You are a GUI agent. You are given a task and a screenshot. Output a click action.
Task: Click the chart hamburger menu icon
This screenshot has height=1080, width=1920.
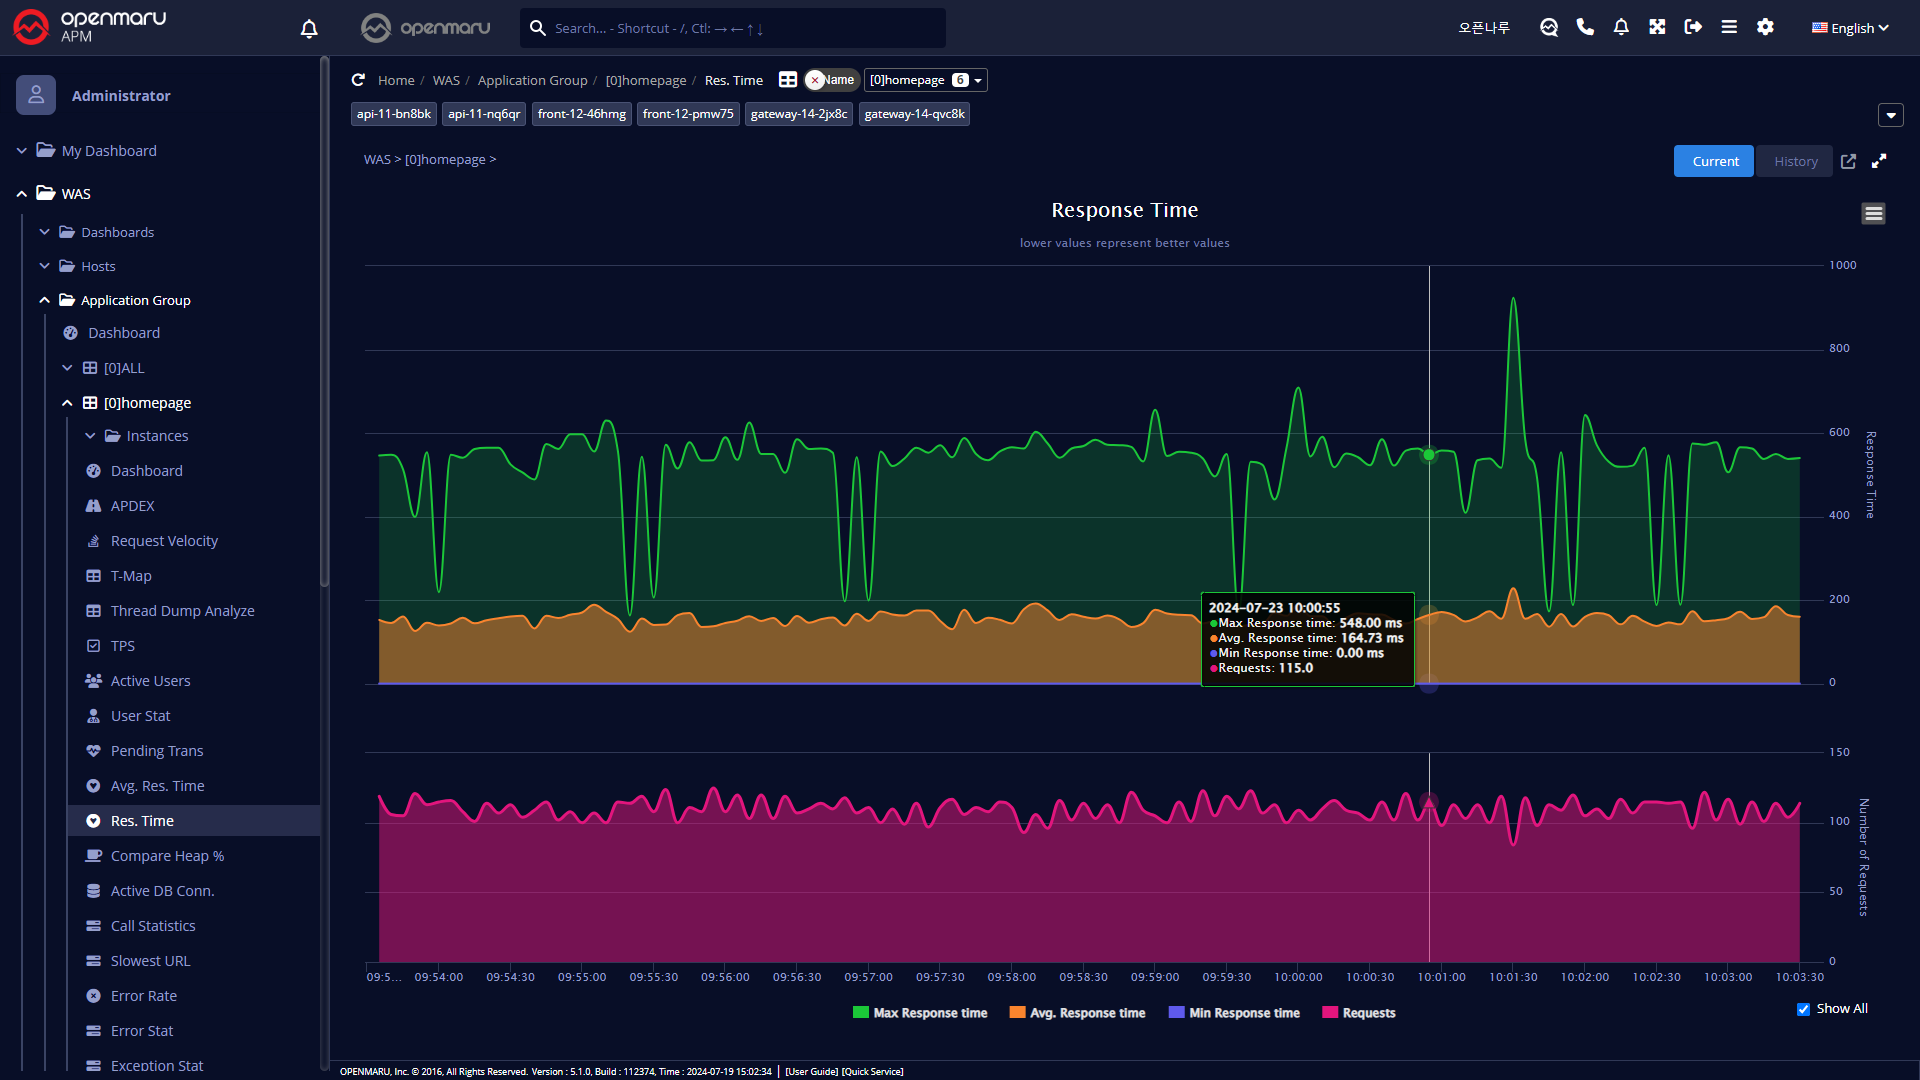(x=1873, y=213)
